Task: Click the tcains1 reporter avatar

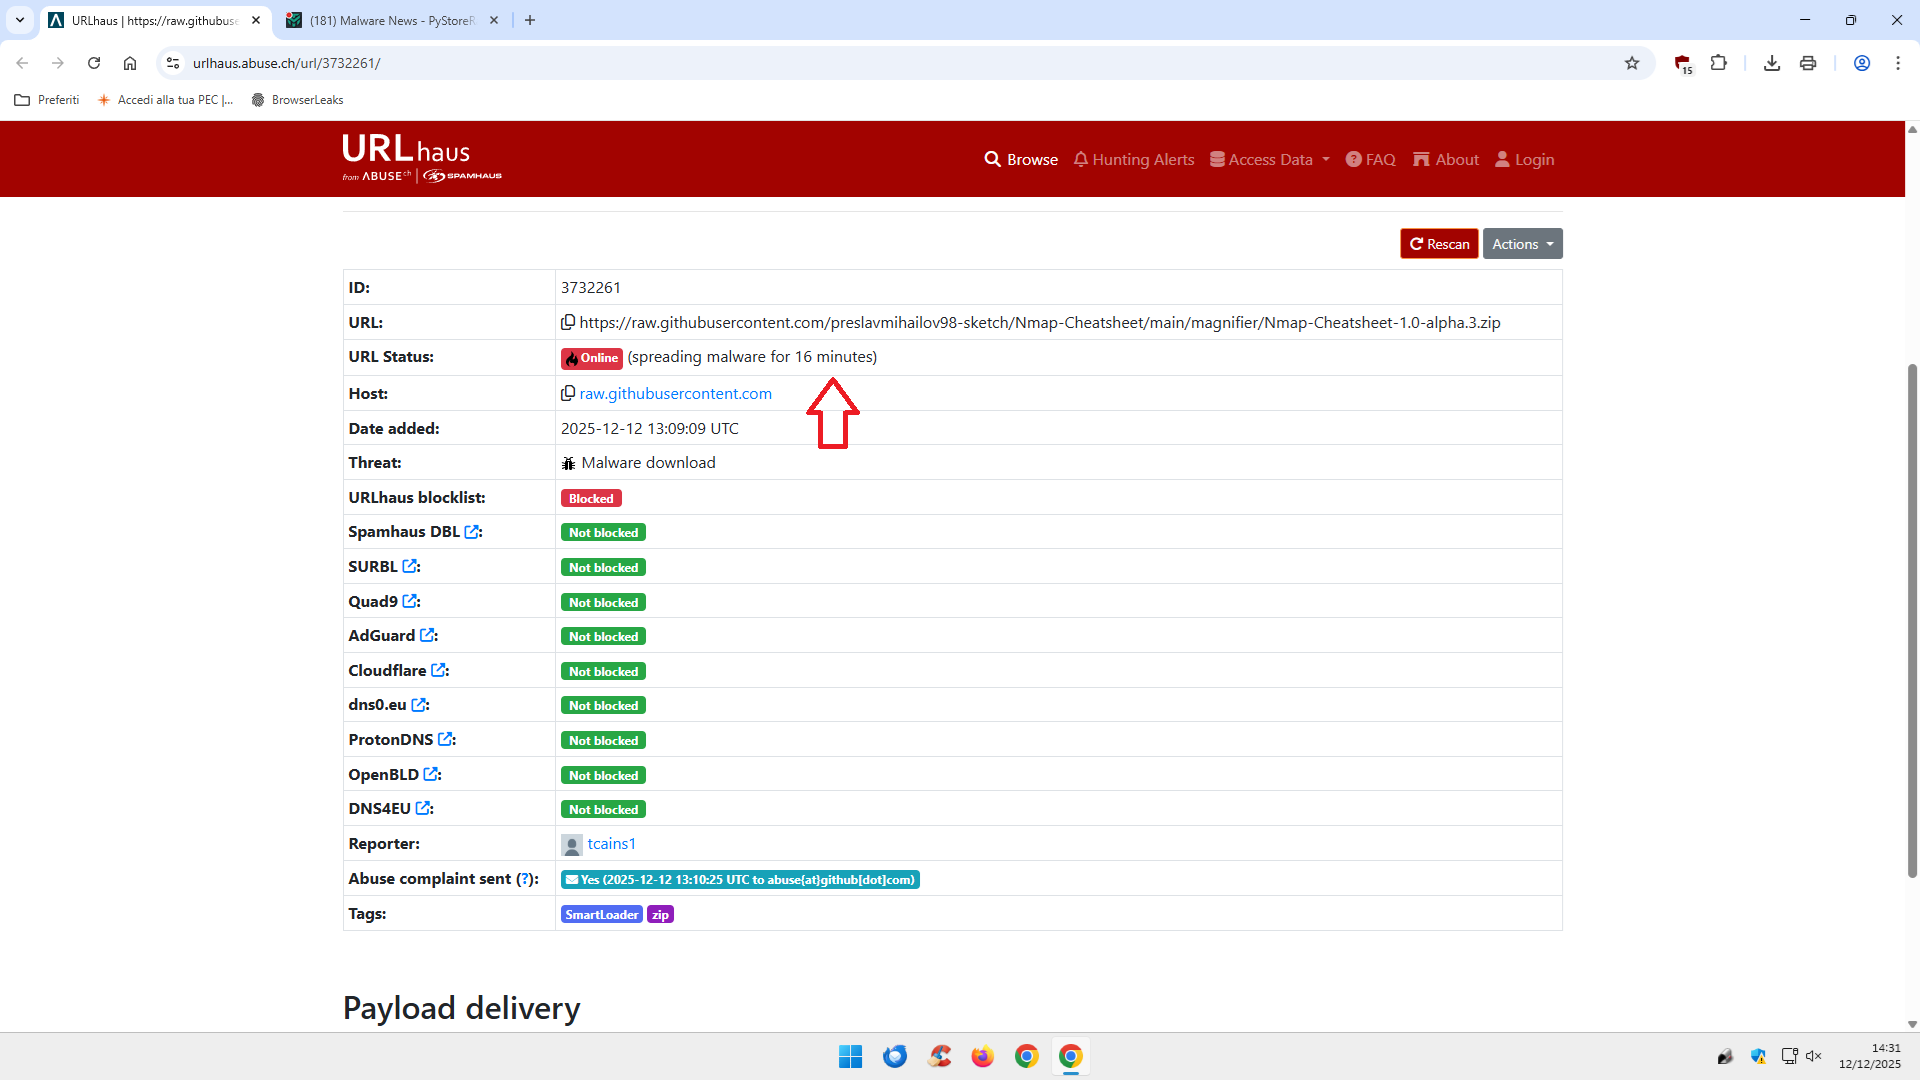Action: click(x=572, y=845)
